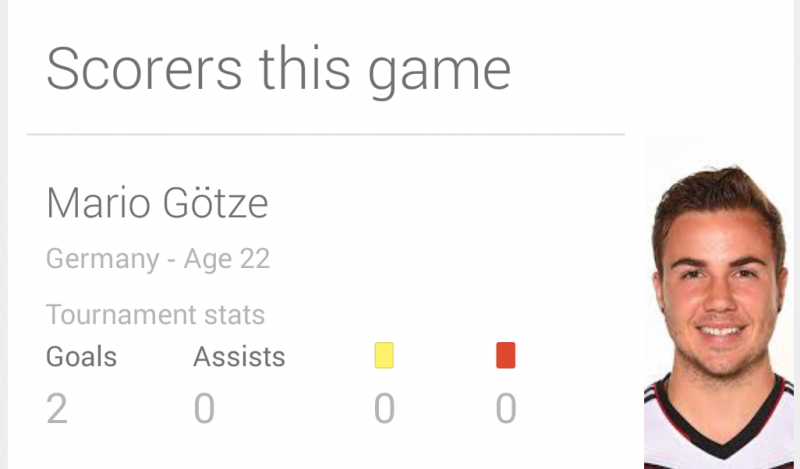Screen dimensions: 800x469
Task: Tap the word Germany in the subtitle
Action: coord(103,259)
